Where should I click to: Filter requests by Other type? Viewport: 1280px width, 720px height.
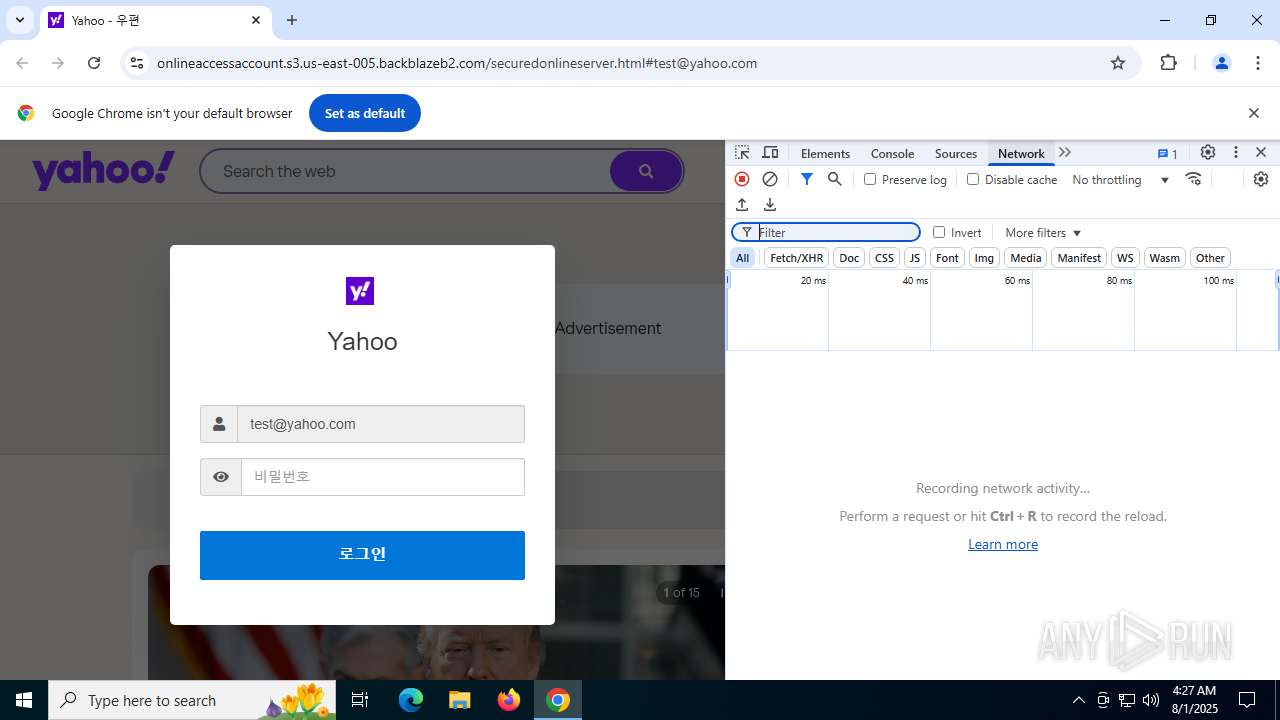[x=1210, y=258]
